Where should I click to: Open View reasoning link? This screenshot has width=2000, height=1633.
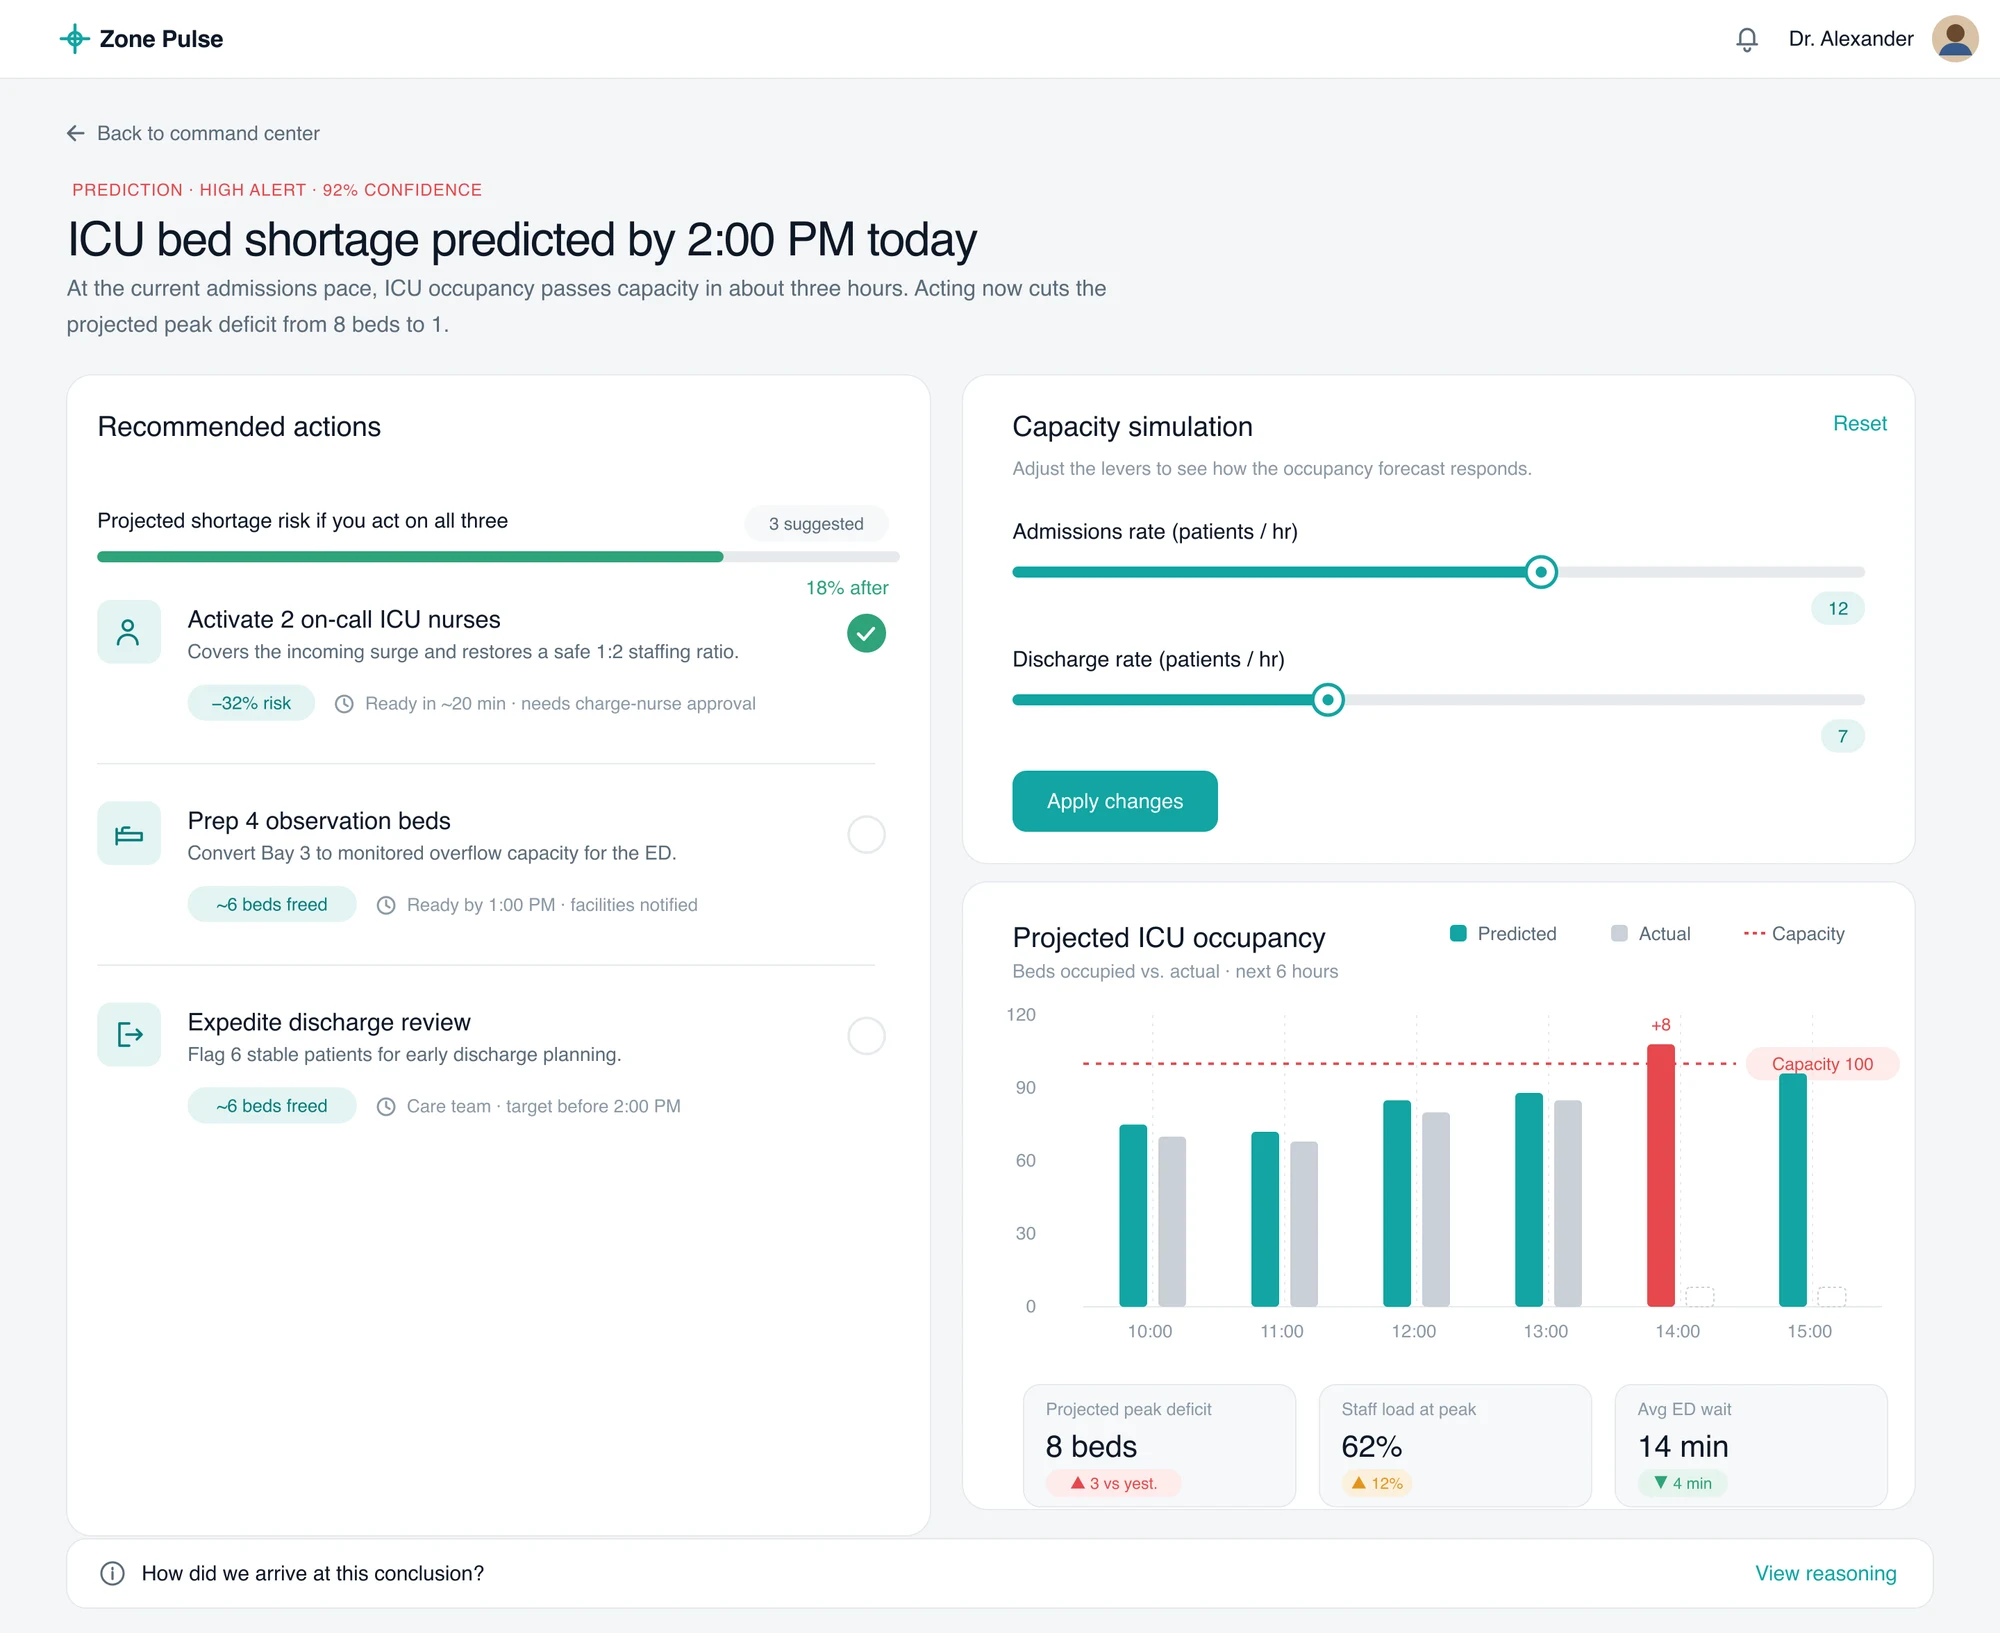pos(1825,1573)
